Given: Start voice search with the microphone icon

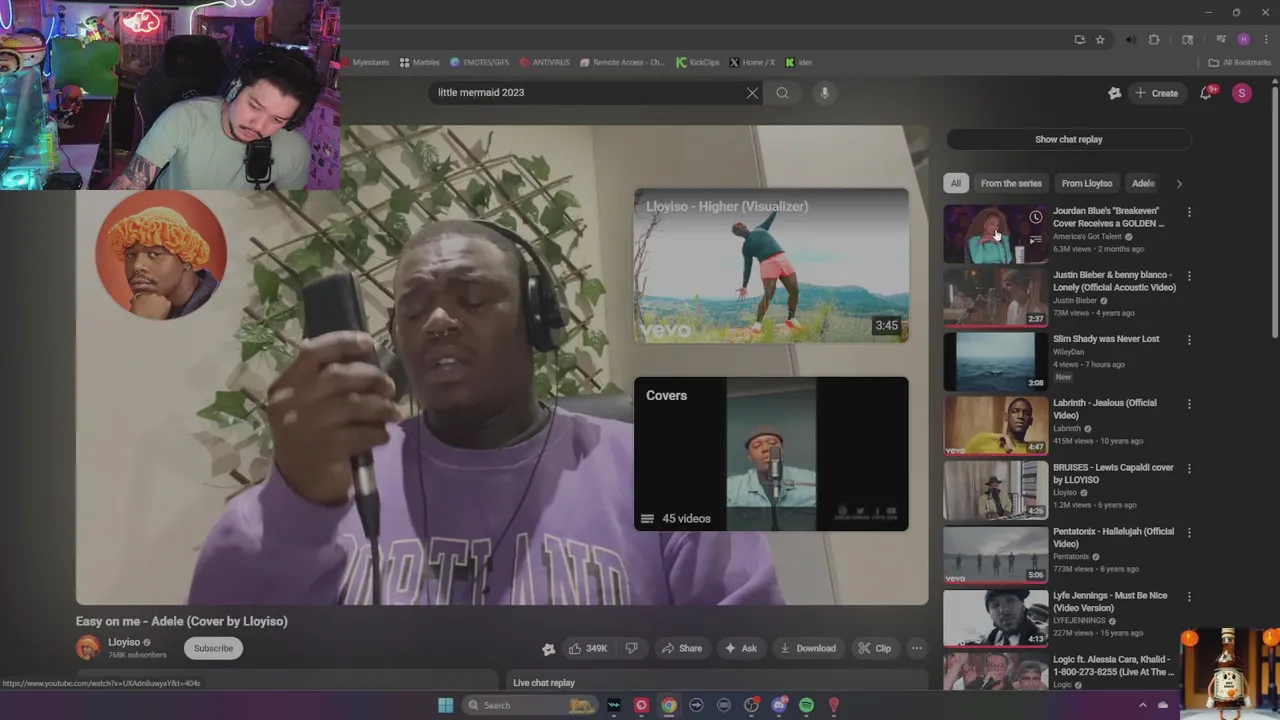Looking at the screenshot, I should 824,93.
